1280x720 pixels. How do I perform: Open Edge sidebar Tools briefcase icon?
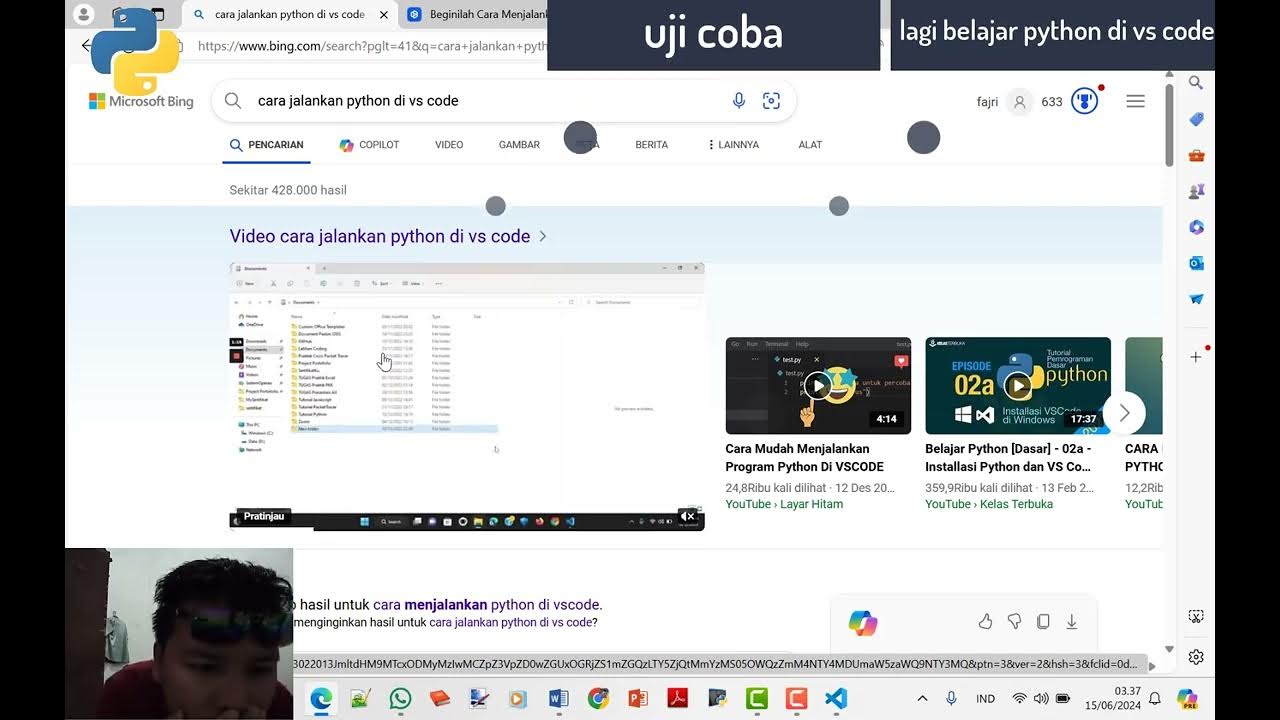(1196, 155)
